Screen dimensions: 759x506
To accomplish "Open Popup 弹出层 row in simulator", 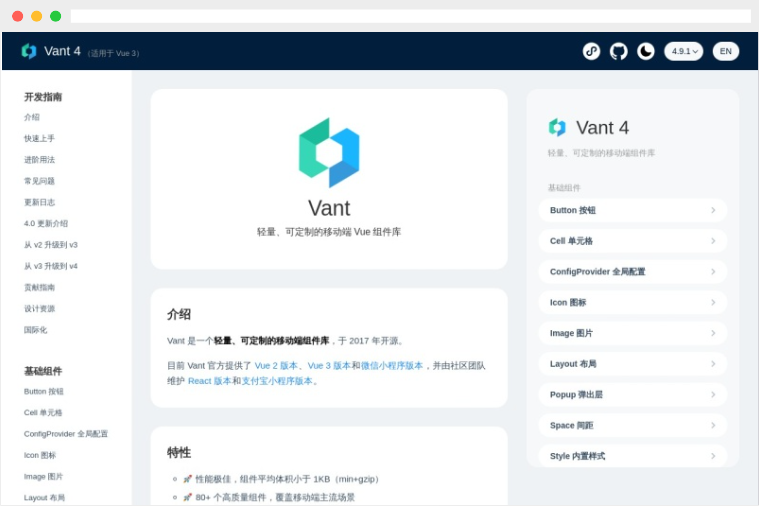I will pyautogui.click(x=633, y=395).
